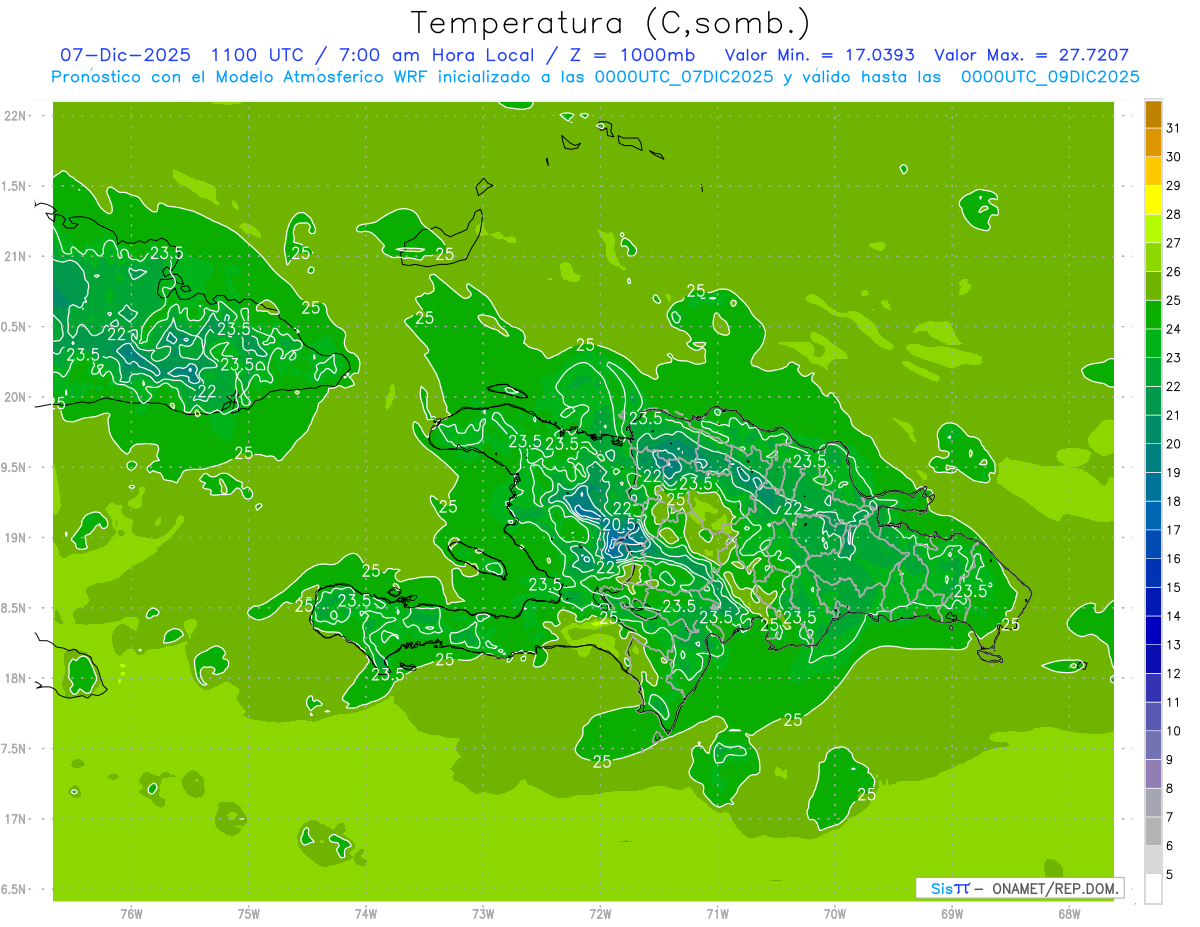Click longitude label '76W'
Image resolution: width=1200 pixels, height=927 pixels.
coord(131,914)
